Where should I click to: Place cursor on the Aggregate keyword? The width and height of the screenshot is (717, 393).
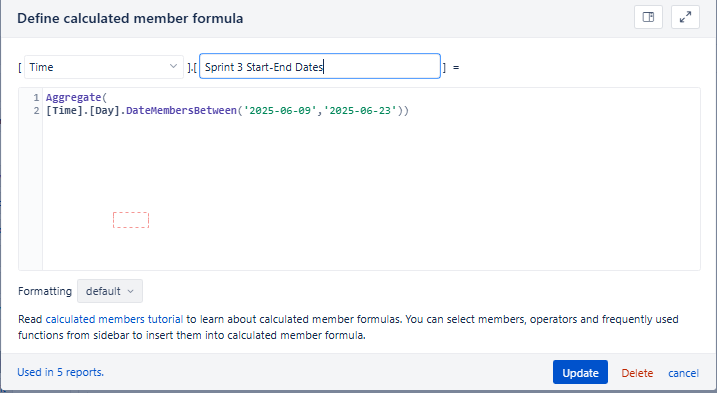[73, 97]
